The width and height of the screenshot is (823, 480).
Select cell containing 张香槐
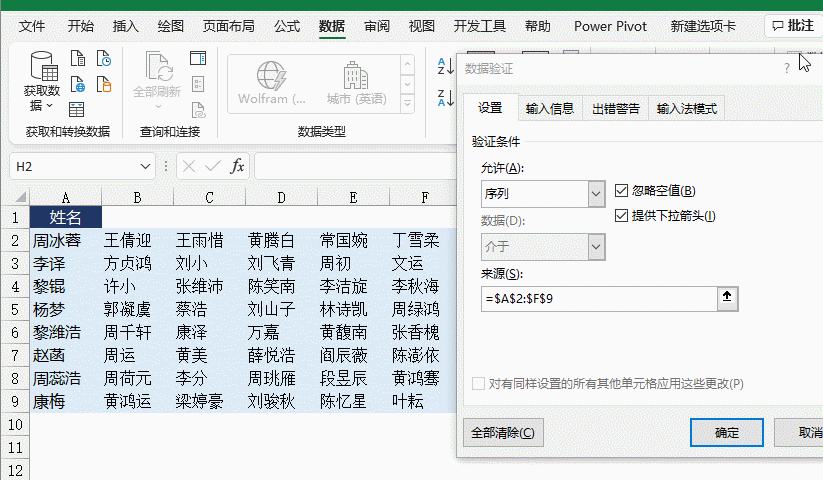tap(423, 332)
